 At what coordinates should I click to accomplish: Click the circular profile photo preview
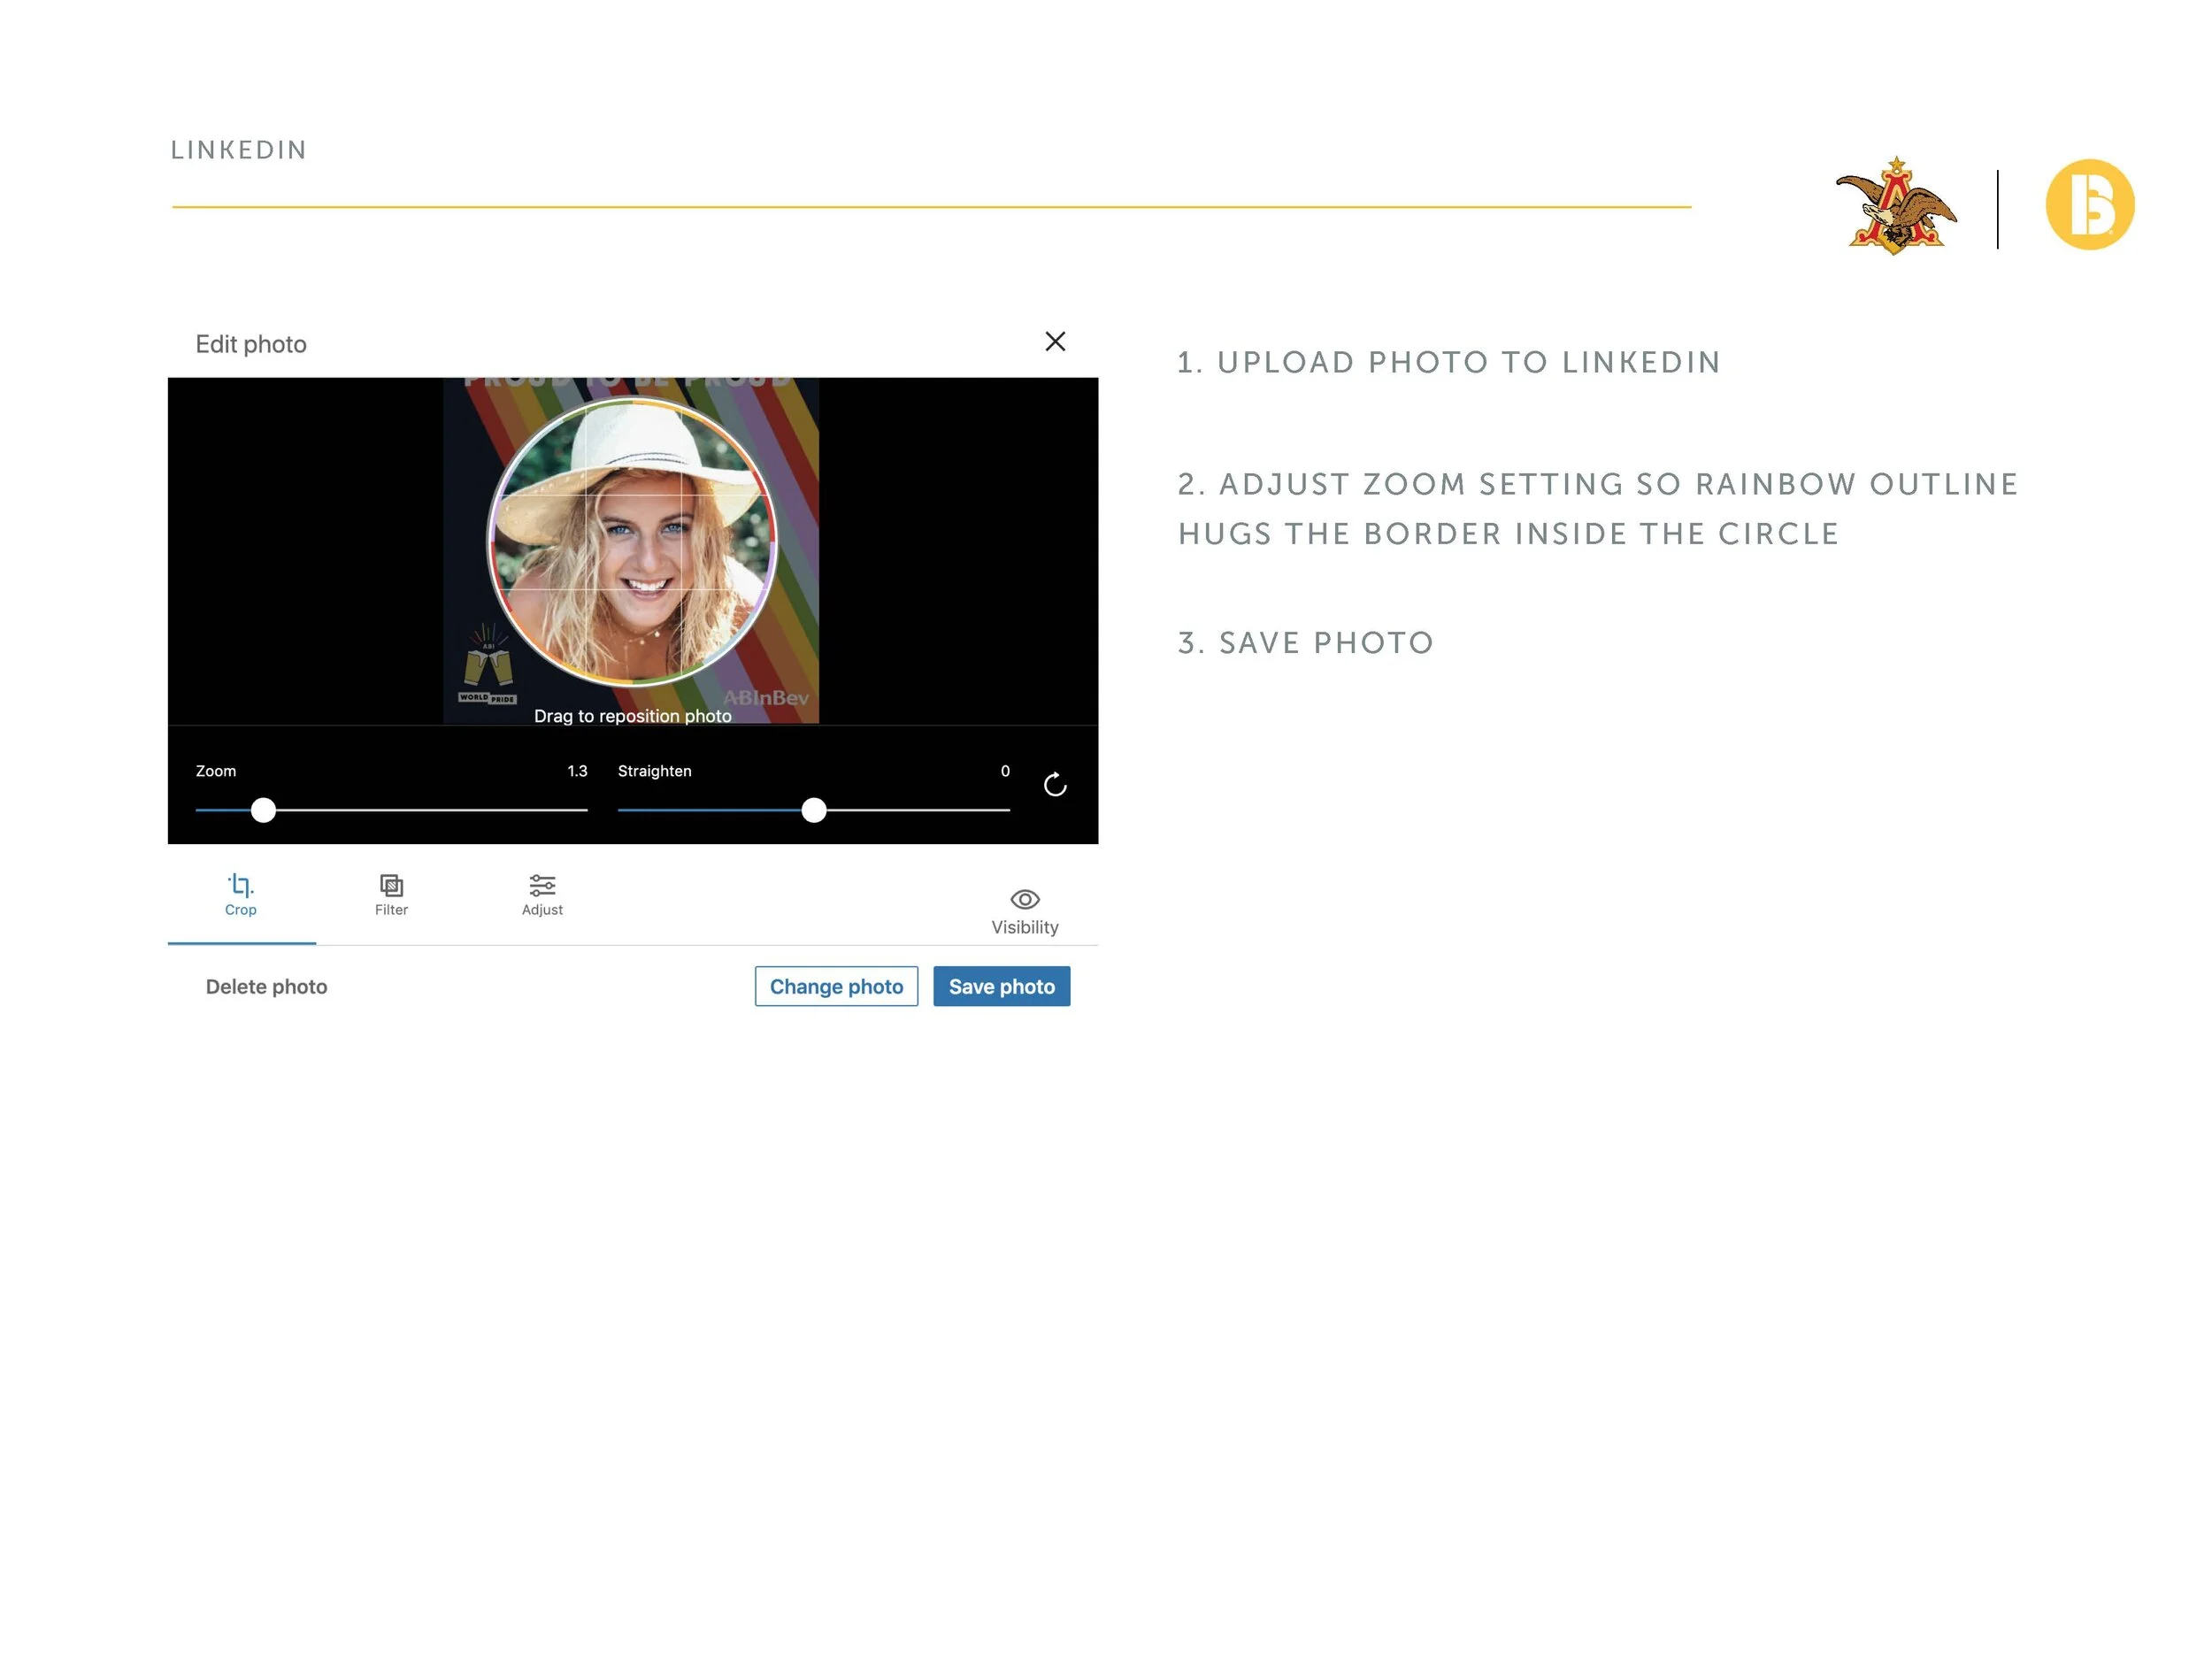[x=632, y=542]
